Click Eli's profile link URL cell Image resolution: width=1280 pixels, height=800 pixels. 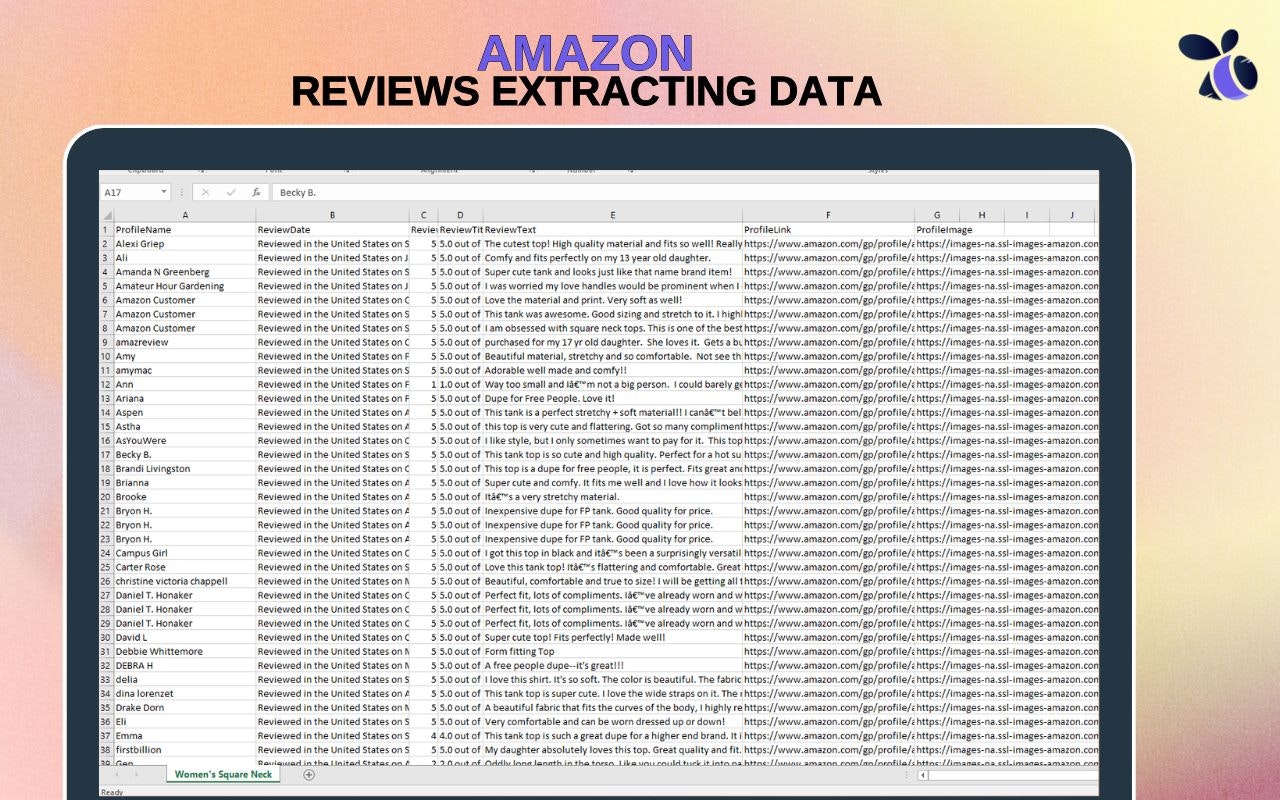point(829,721)
